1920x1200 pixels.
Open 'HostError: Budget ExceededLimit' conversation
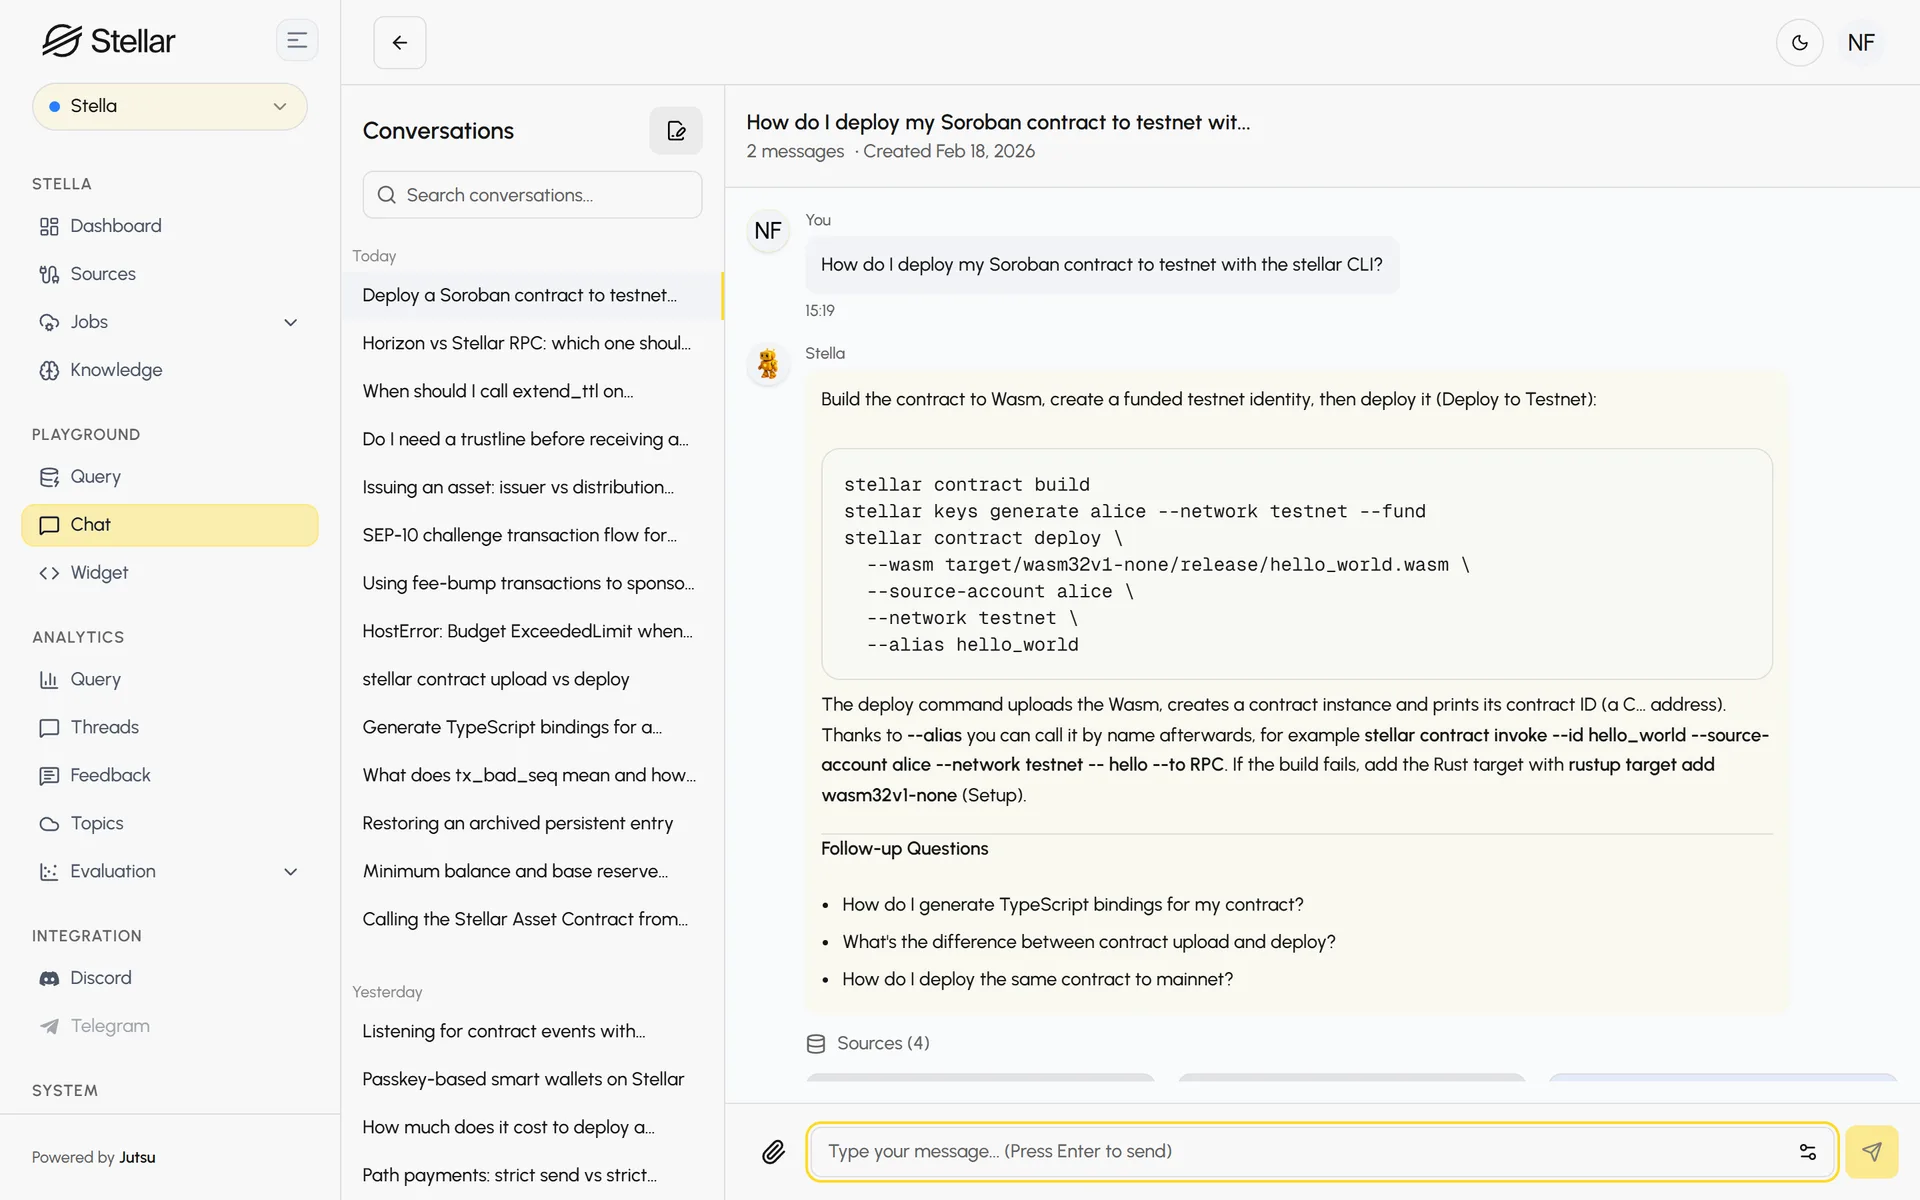(532, 631)
